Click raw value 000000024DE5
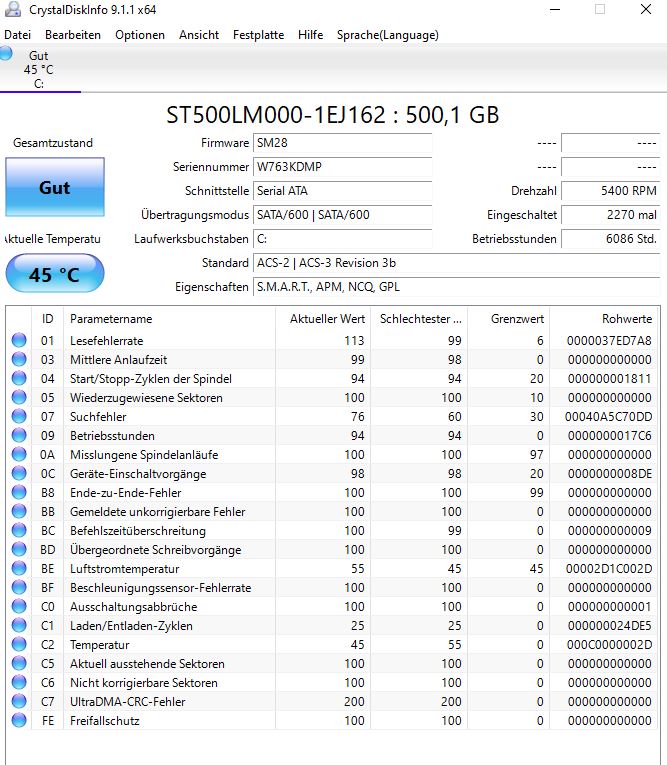Screen dimensions: 667x765 pos(609,626)
